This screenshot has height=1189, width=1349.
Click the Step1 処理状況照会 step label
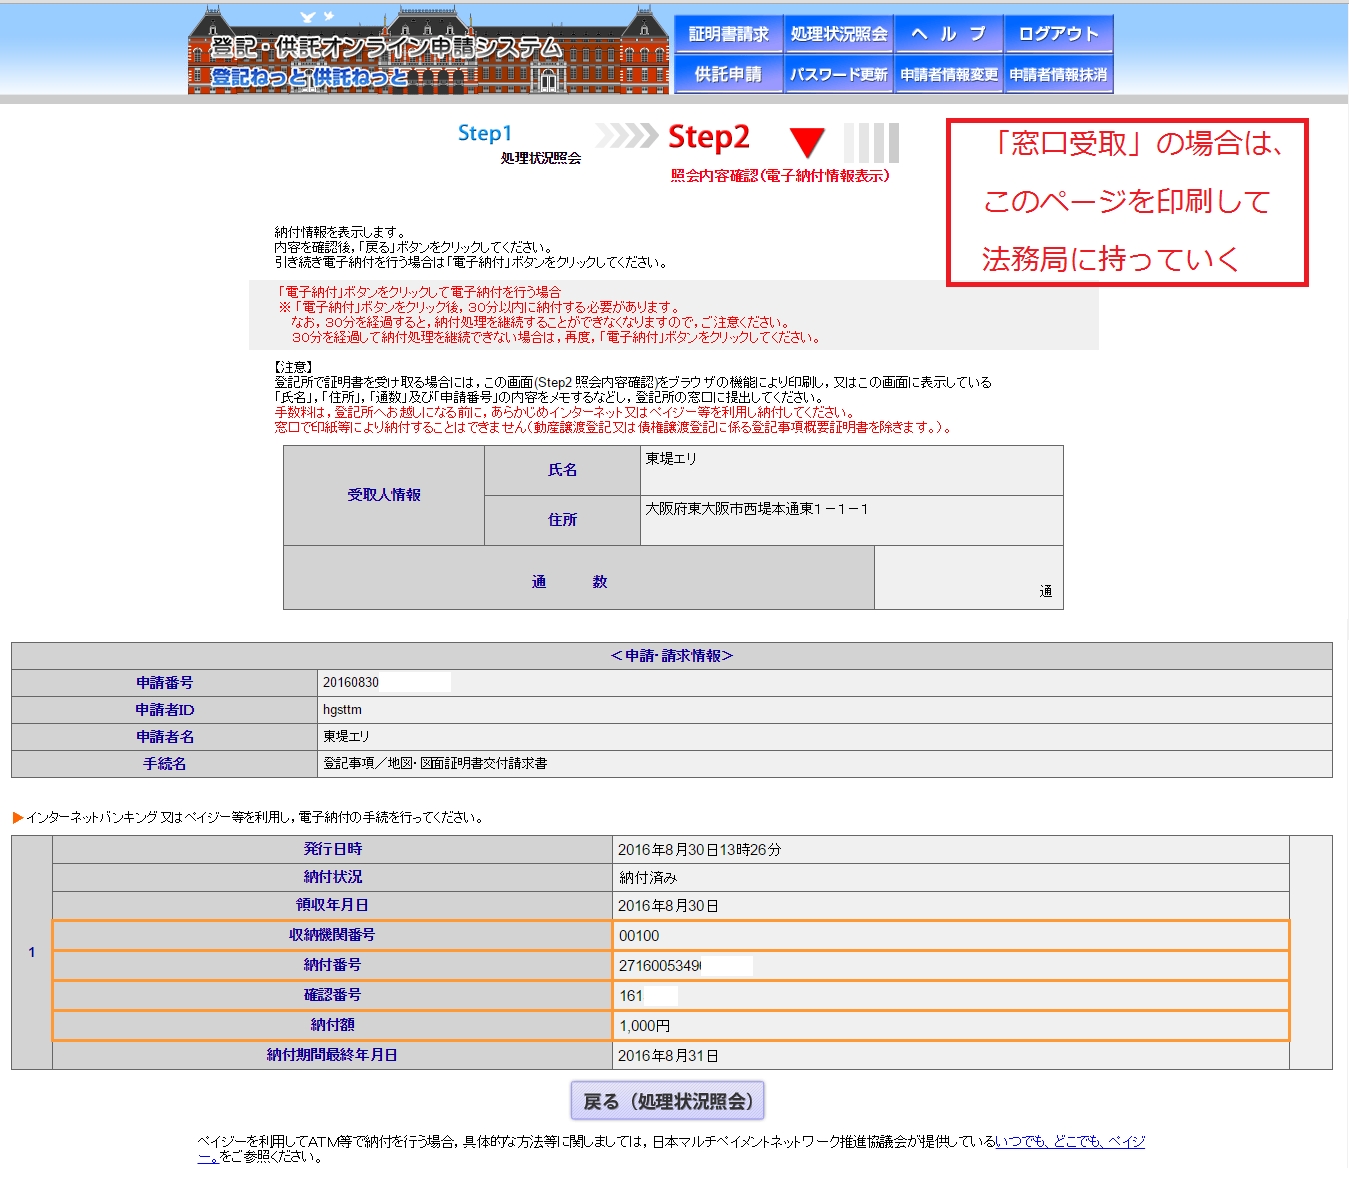519,144
